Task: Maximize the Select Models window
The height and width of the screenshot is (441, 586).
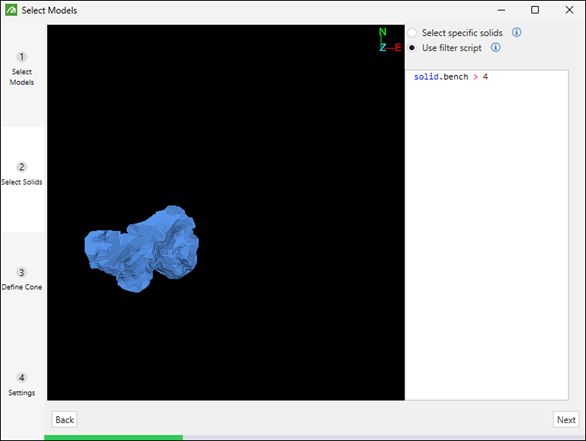Action: 535,10
